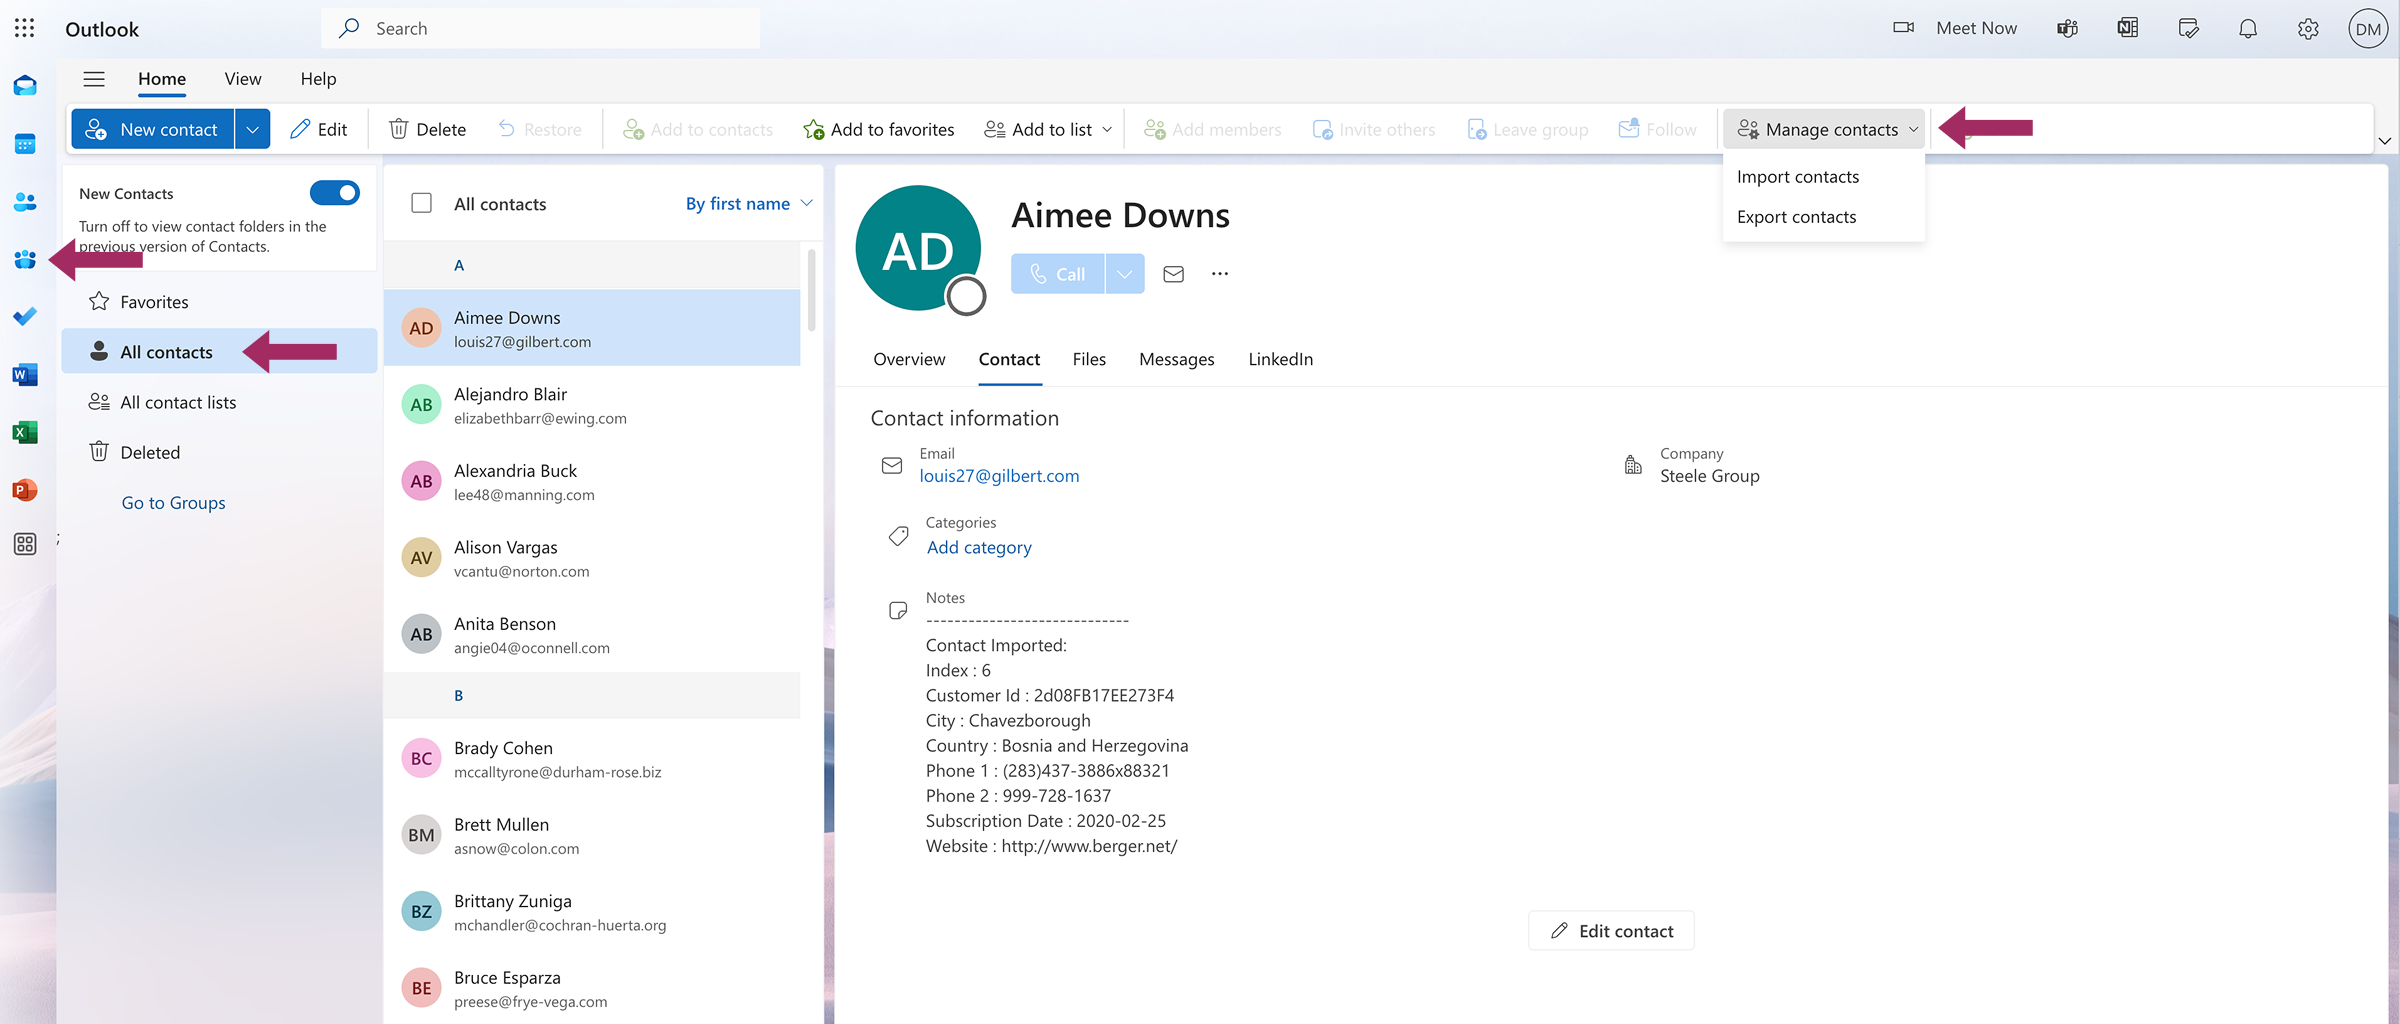
Task: Open Messages tab for contact
Action: [x=1177, y=359]
